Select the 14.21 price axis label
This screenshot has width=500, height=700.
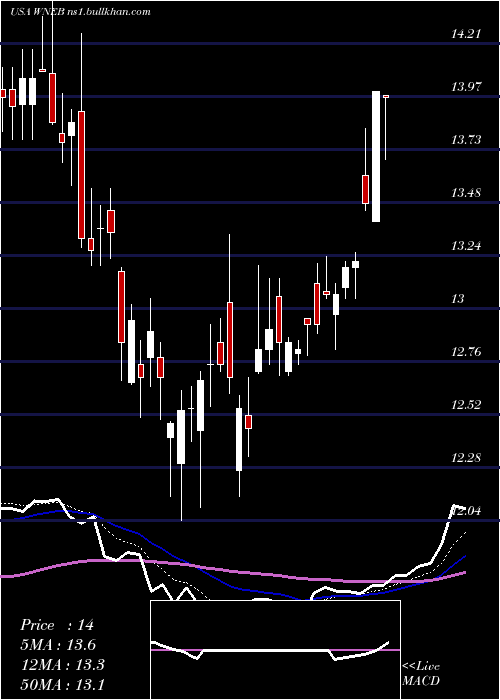(466, 33)
